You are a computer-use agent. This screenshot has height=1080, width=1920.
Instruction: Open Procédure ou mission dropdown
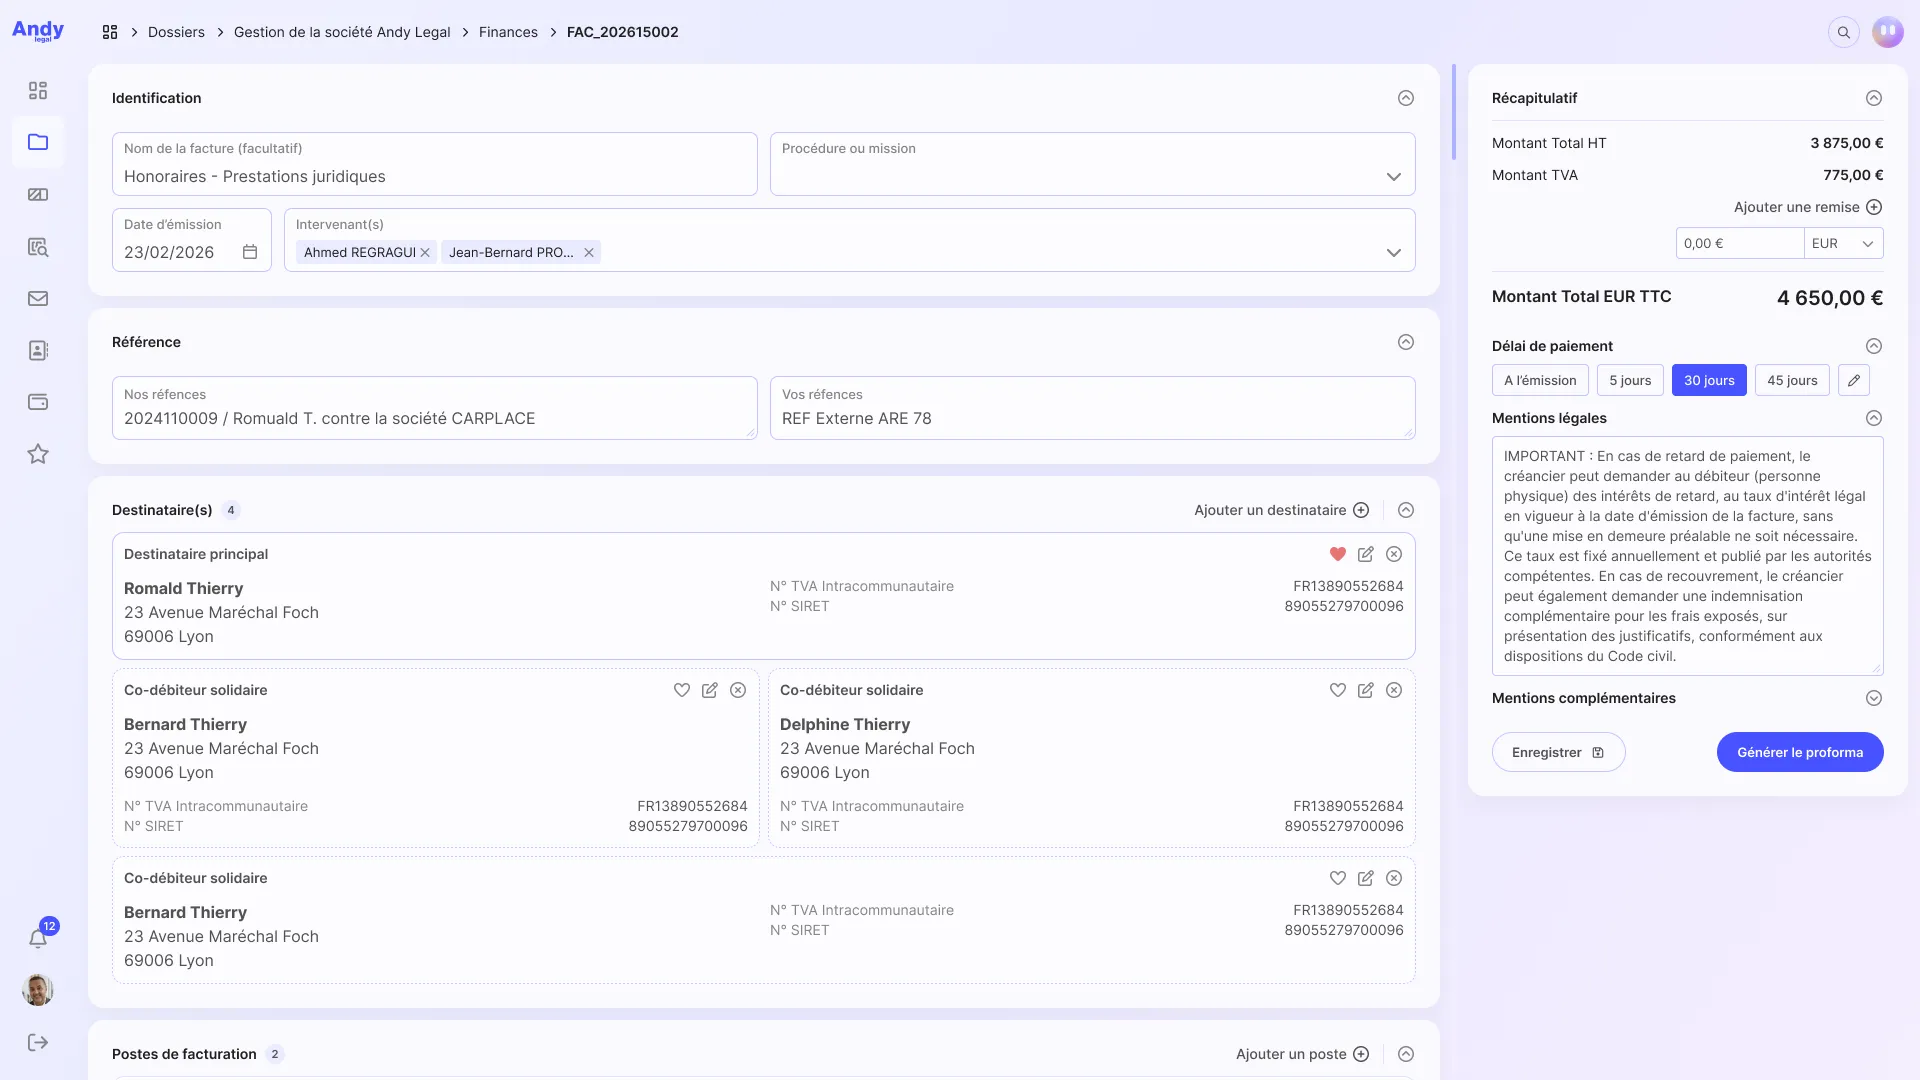point(1092,164)
